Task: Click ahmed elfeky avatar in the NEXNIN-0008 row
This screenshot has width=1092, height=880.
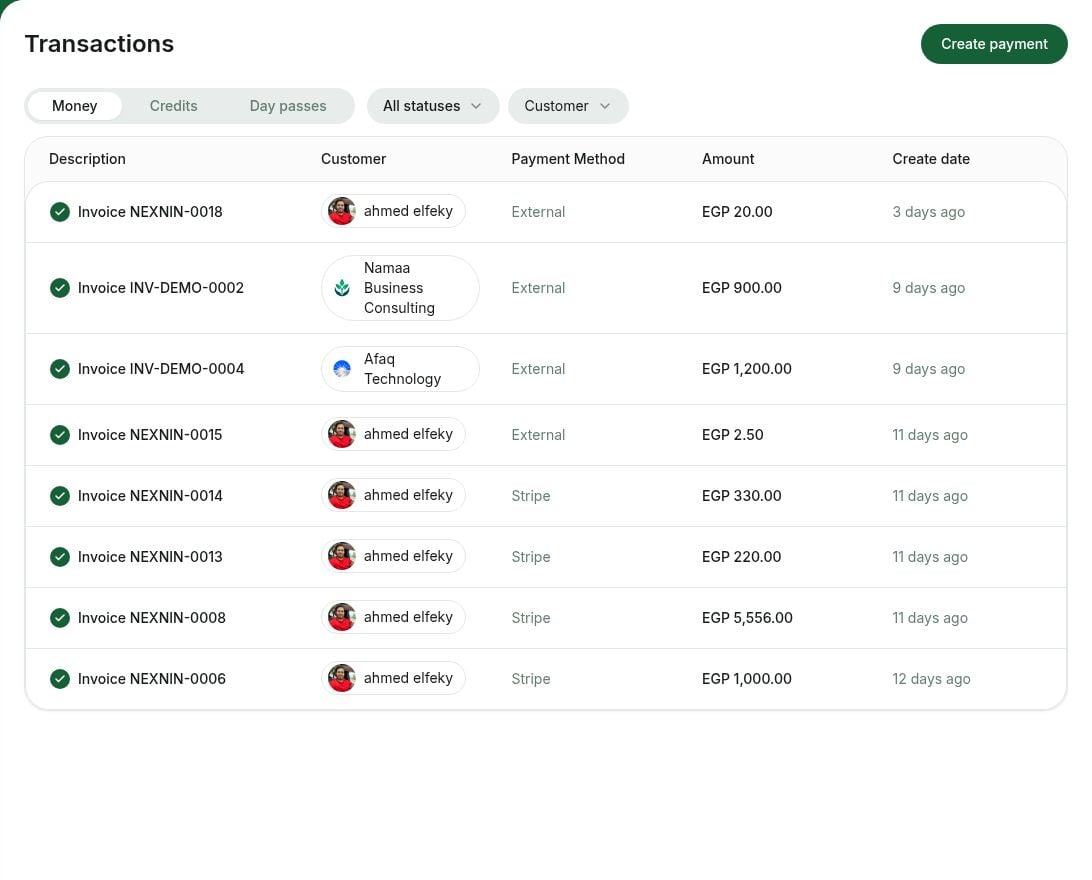Action: coord(342,618)
